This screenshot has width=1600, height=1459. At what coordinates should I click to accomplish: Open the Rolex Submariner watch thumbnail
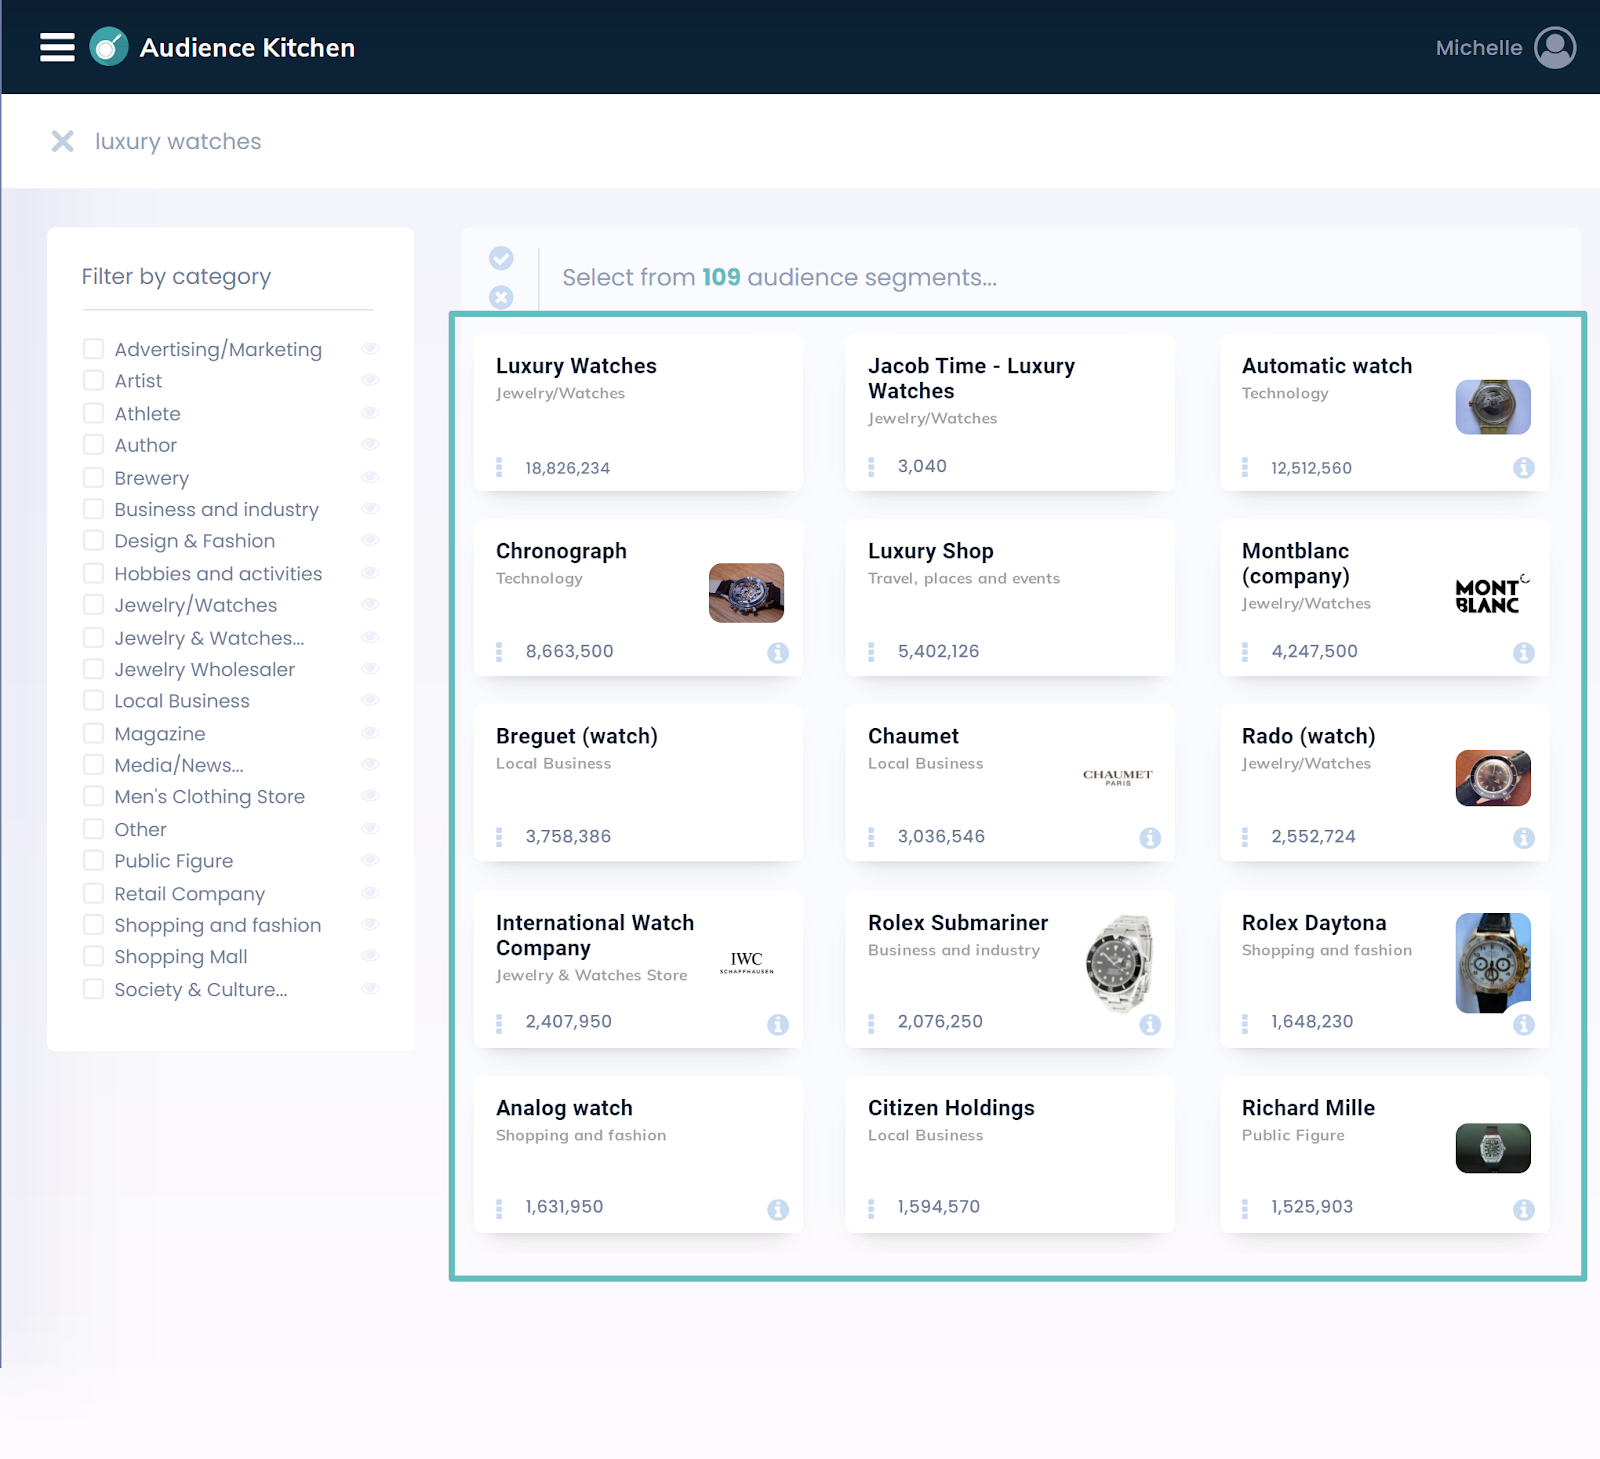[x=1121, y=963]
